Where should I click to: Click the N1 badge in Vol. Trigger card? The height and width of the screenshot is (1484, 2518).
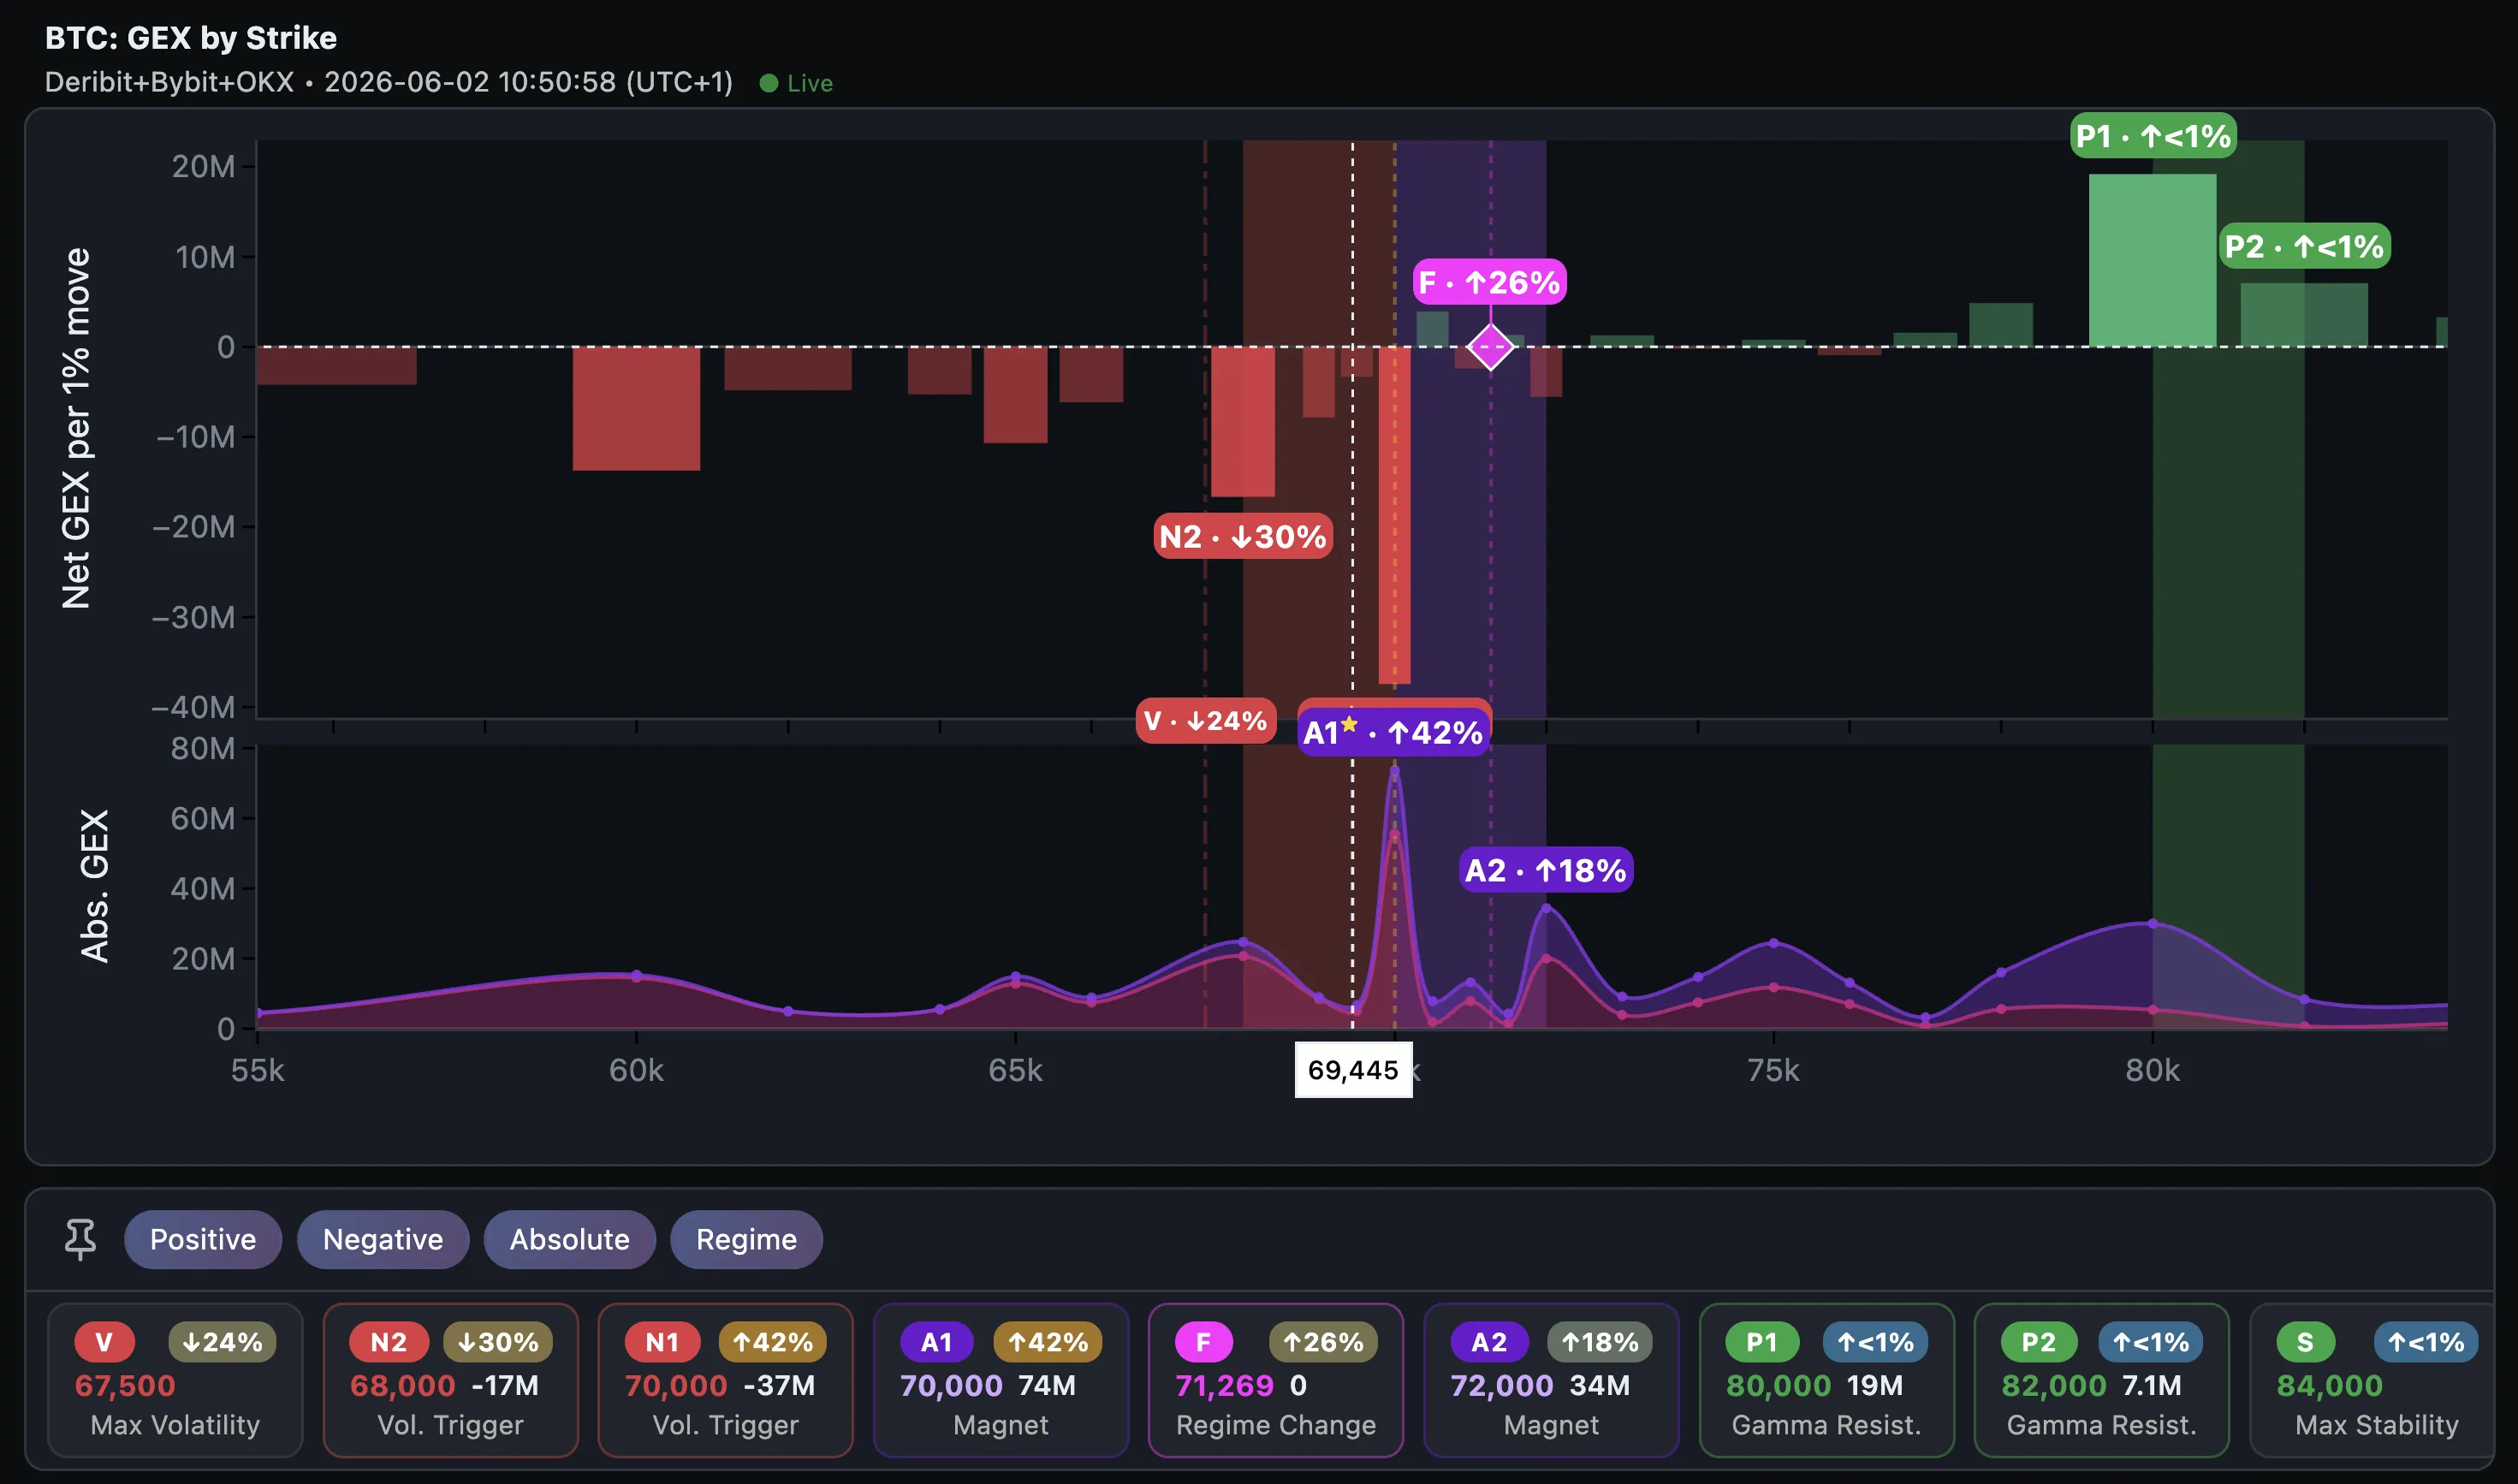[x=662, y=1342]
